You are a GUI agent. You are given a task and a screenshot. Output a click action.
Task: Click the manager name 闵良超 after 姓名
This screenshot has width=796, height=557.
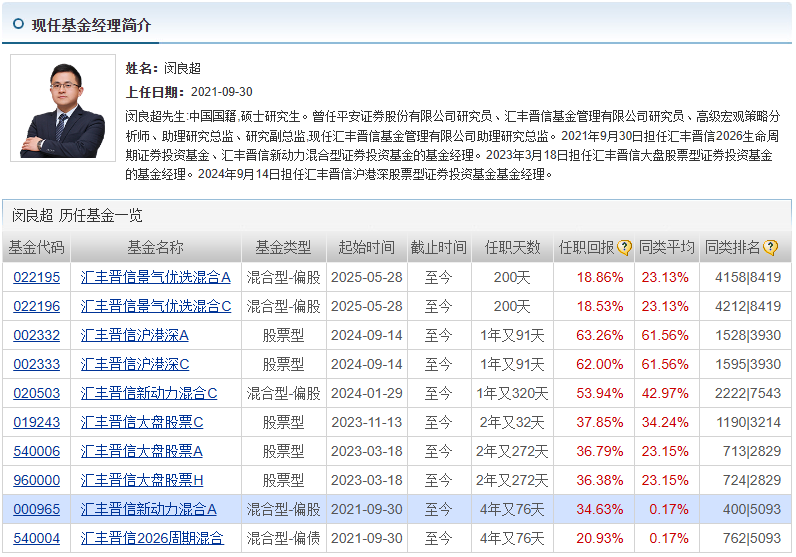point(182,68)
